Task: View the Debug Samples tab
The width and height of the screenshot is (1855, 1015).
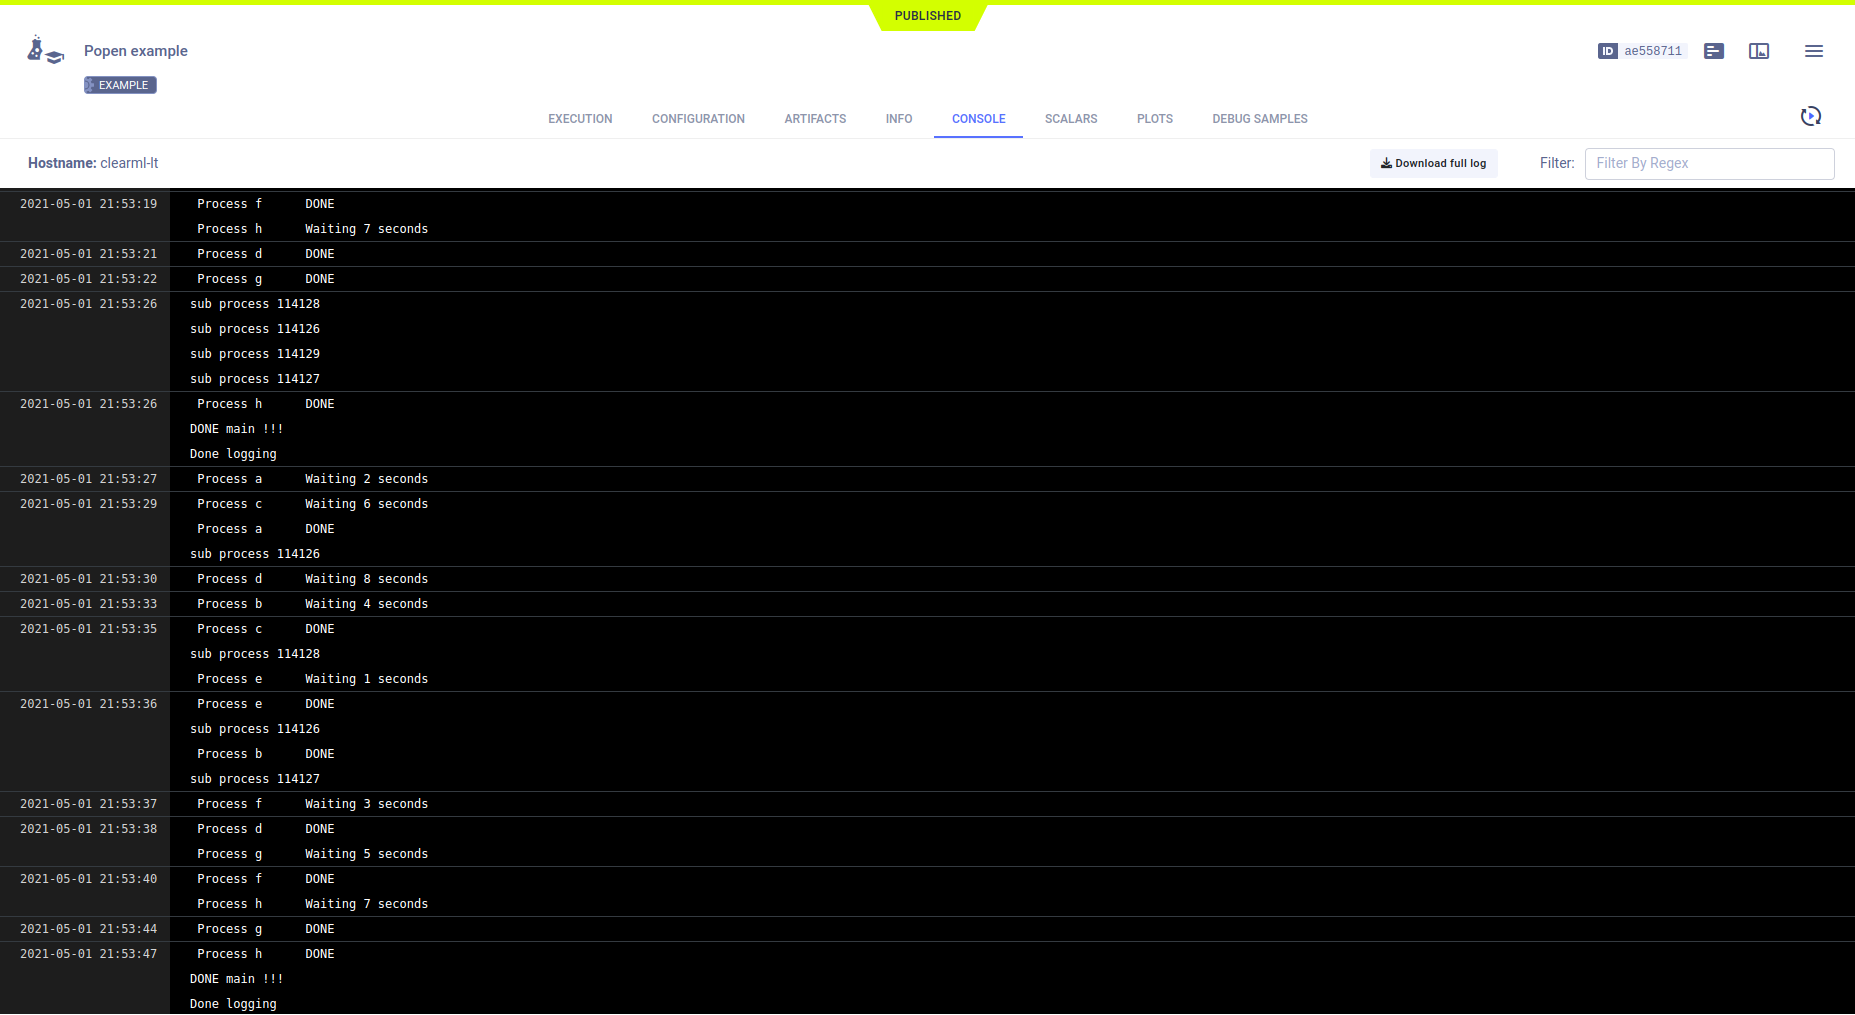Action: [1259, 119]
